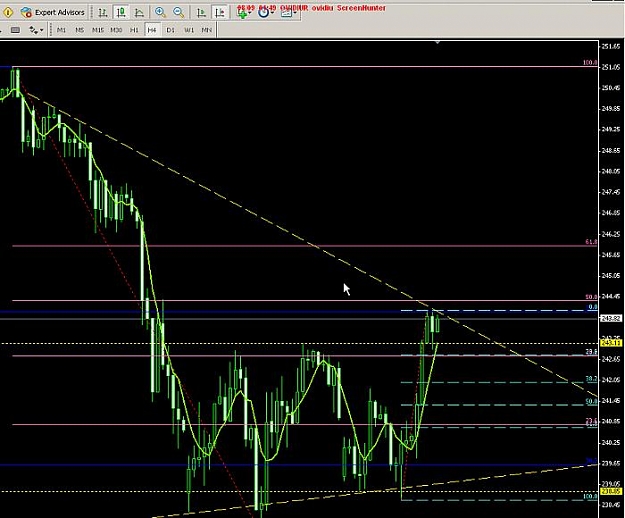Viewport: 625px width, 518px height.
Task: Expand the templates dropdown arrow
Action: [x=295, y=13]
